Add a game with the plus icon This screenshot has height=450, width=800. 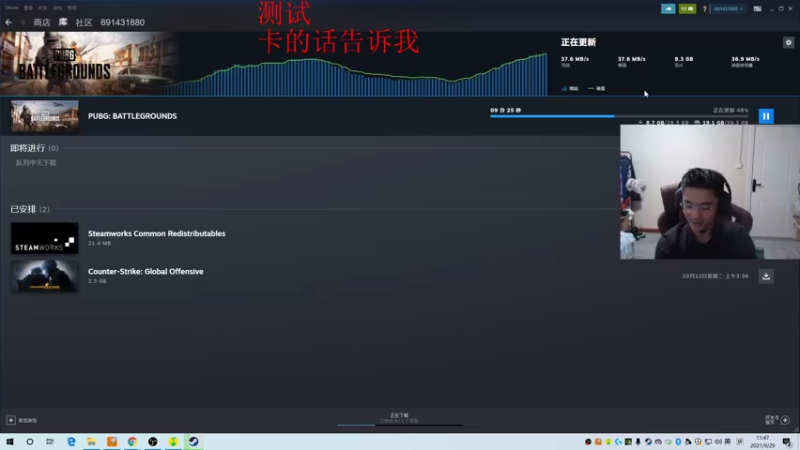click(x=11, y=420)
